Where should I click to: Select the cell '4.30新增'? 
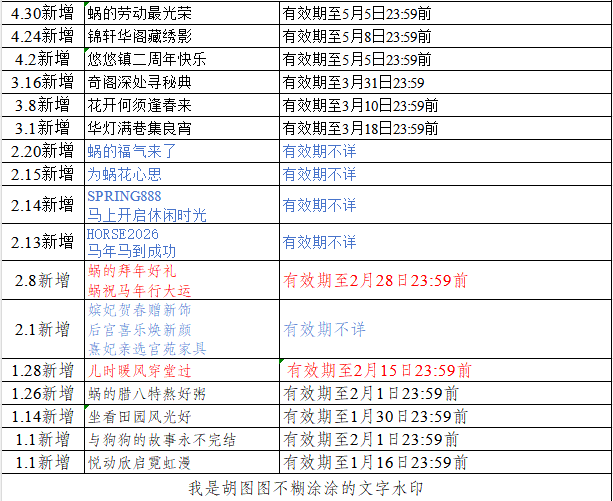tap(43, 14)
